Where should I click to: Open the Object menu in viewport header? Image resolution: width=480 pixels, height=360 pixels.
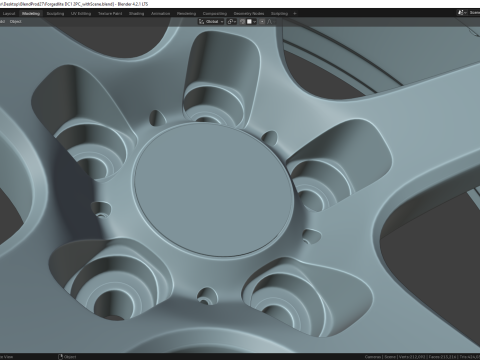[16, 22]
